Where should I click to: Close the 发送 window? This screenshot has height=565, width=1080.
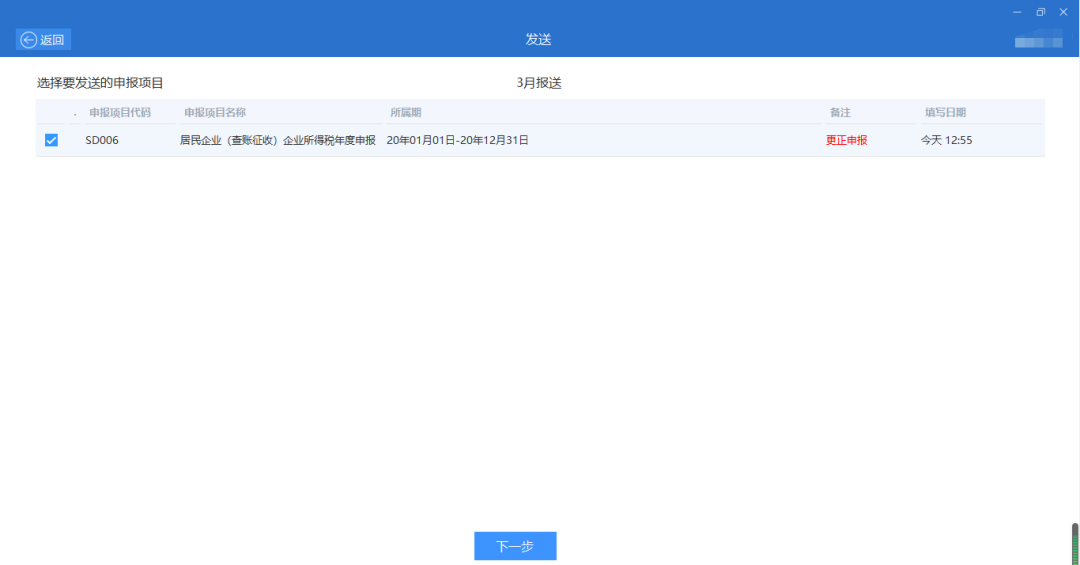(x=1063, y=12)
